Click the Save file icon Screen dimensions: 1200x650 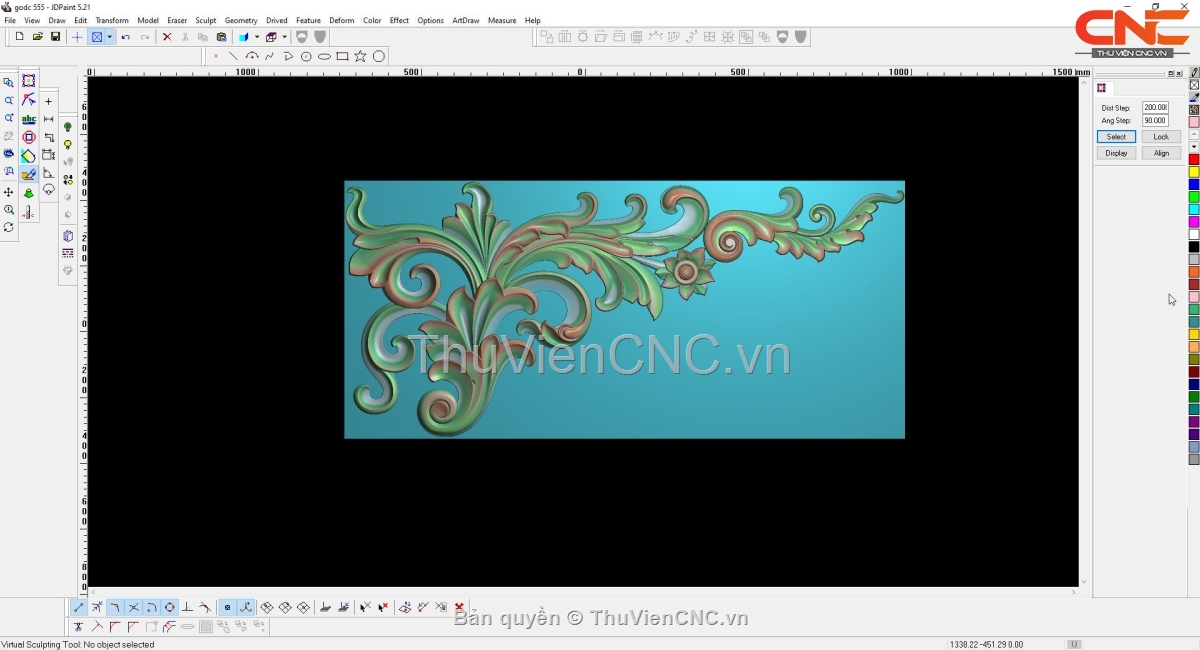pyautogui.click(x=55, y=37)
